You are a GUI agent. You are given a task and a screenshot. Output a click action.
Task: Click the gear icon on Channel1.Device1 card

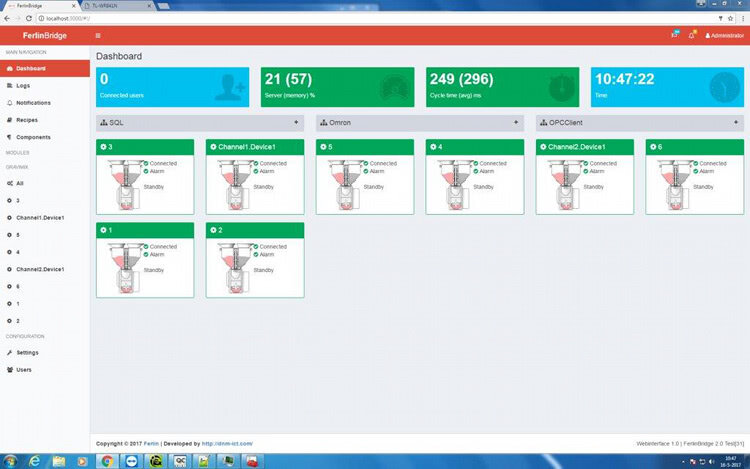[213, 147]
